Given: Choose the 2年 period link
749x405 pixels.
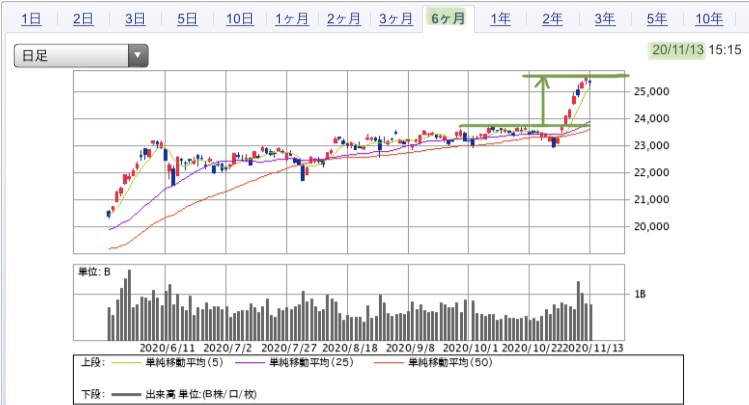Looking at the screenshot, I should coord(552,19).
